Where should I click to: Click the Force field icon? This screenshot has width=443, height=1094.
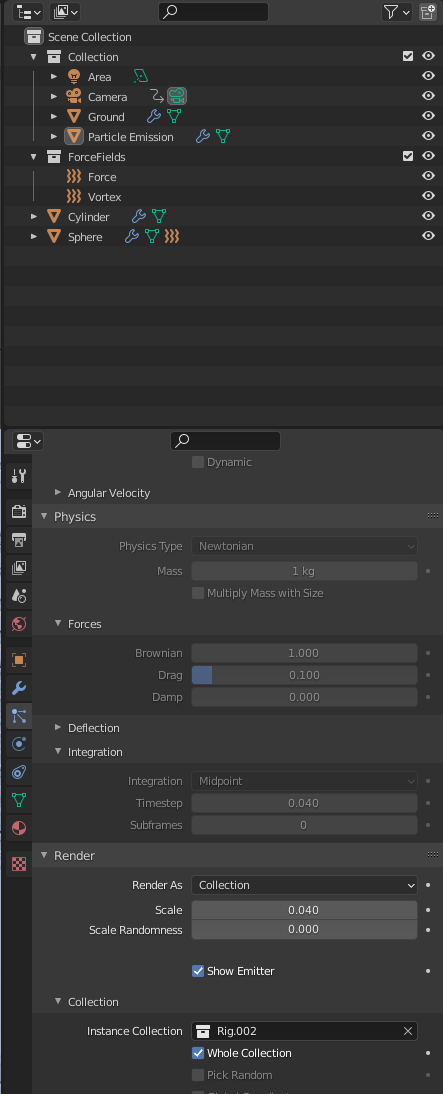[x=74, y=177]
